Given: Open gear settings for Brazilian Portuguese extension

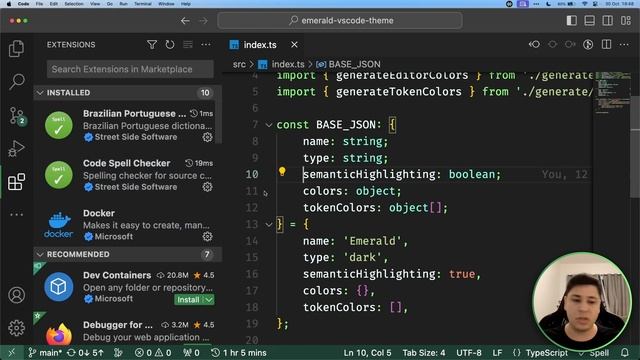Looking at the screenshot, I should [x=207, y=137].
